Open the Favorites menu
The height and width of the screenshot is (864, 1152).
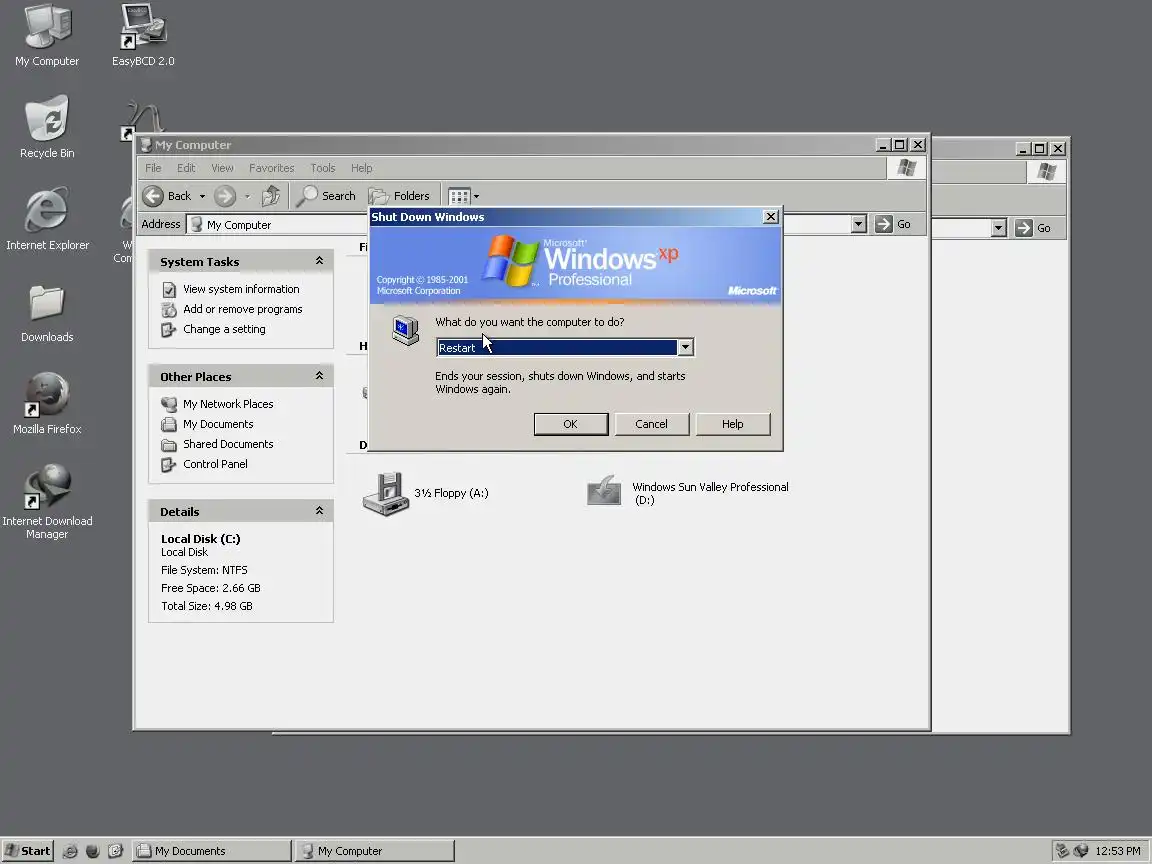[x=271, y=168]
